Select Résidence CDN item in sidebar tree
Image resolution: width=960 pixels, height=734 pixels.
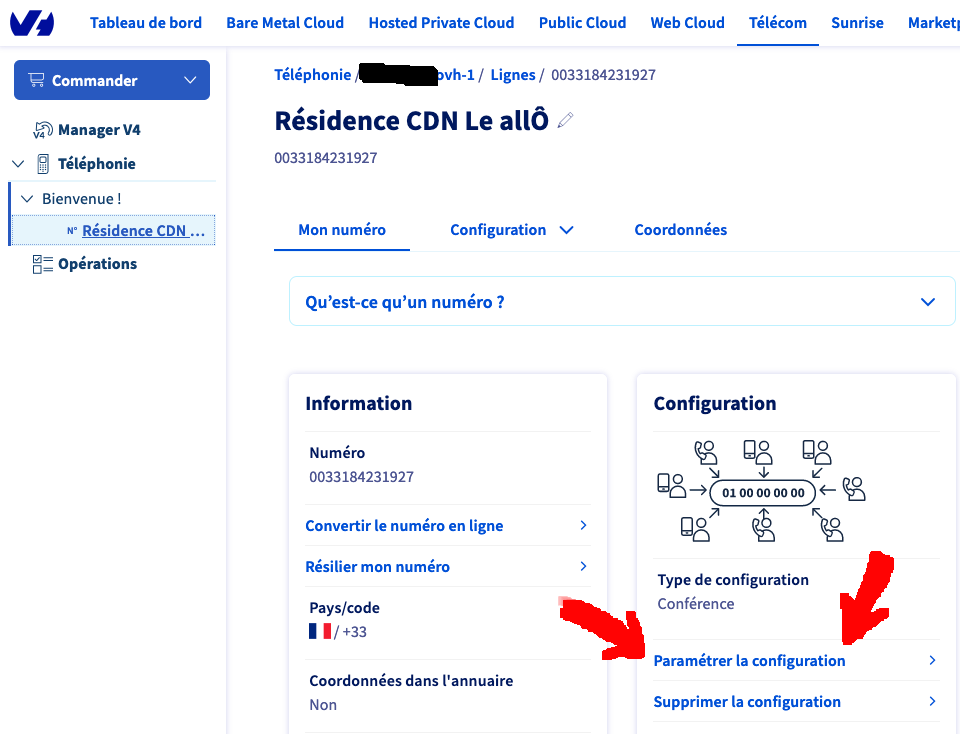pyautogui.click(x=143, y=230)
